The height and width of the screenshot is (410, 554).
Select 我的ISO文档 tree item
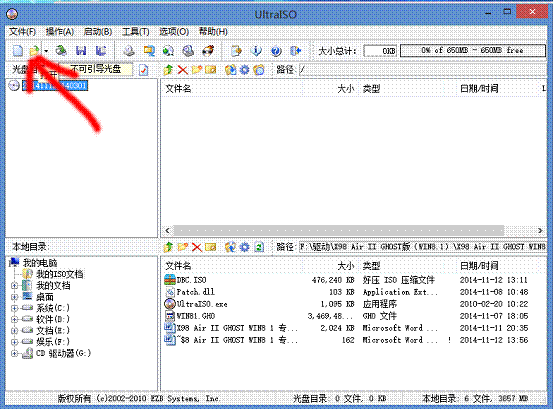click(x=60, y=274)
